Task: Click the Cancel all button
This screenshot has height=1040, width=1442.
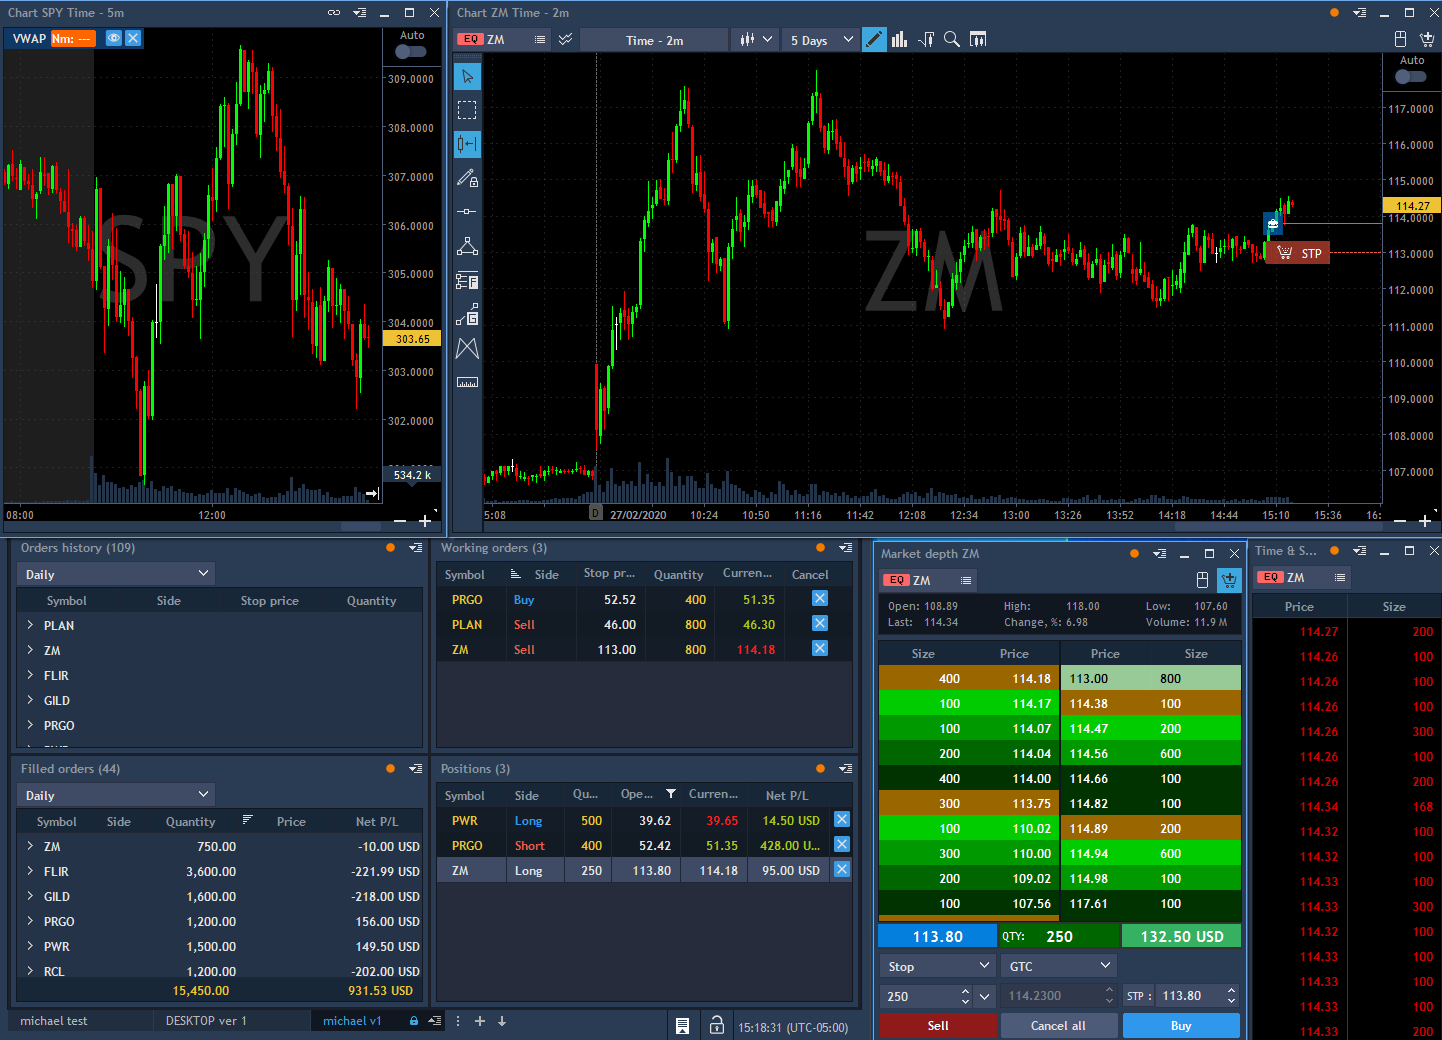Action: click(x=1058, y=1026)
